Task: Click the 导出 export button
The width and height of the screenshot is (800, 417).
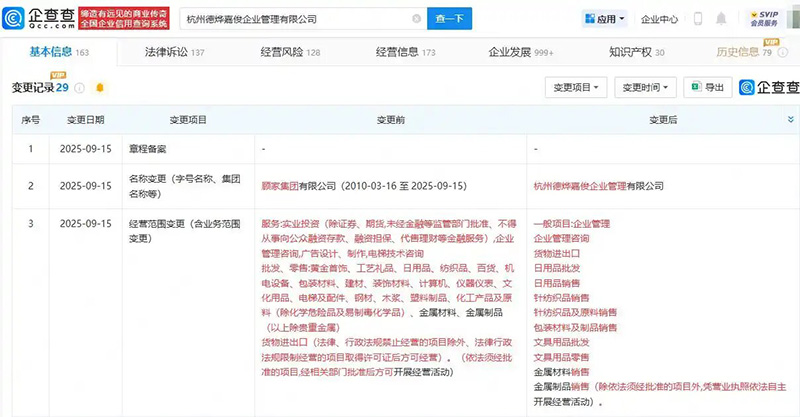Action: click(708, 87)
